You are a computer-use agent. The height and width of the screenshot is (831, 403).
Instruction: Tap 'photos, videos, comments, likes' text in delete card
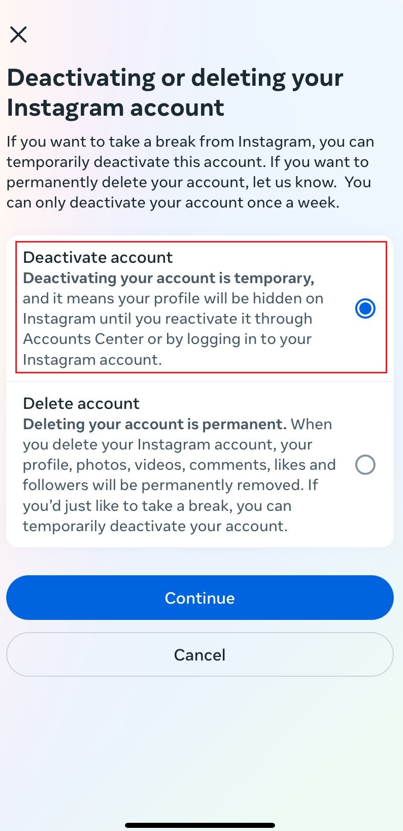coord(206,465)
